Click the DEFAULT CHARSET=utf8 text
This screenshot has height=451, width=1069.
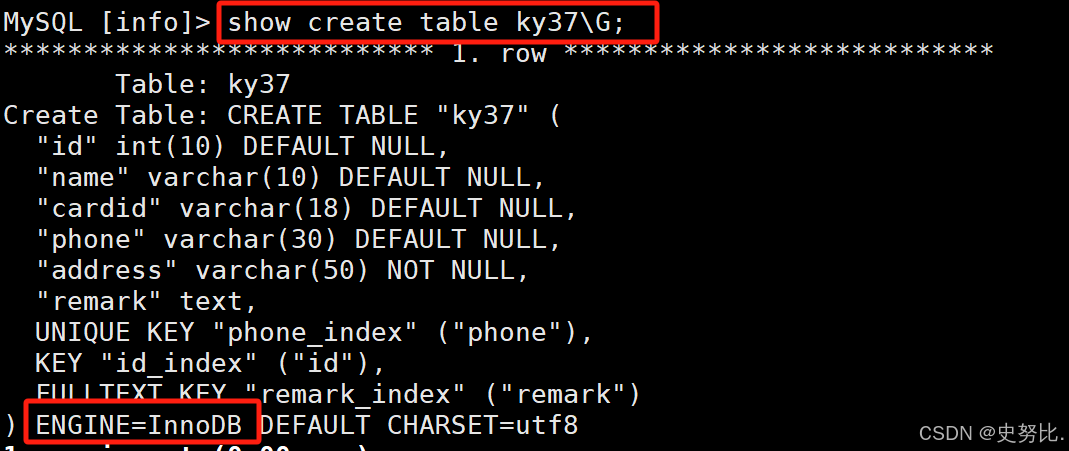click(419, 426)
